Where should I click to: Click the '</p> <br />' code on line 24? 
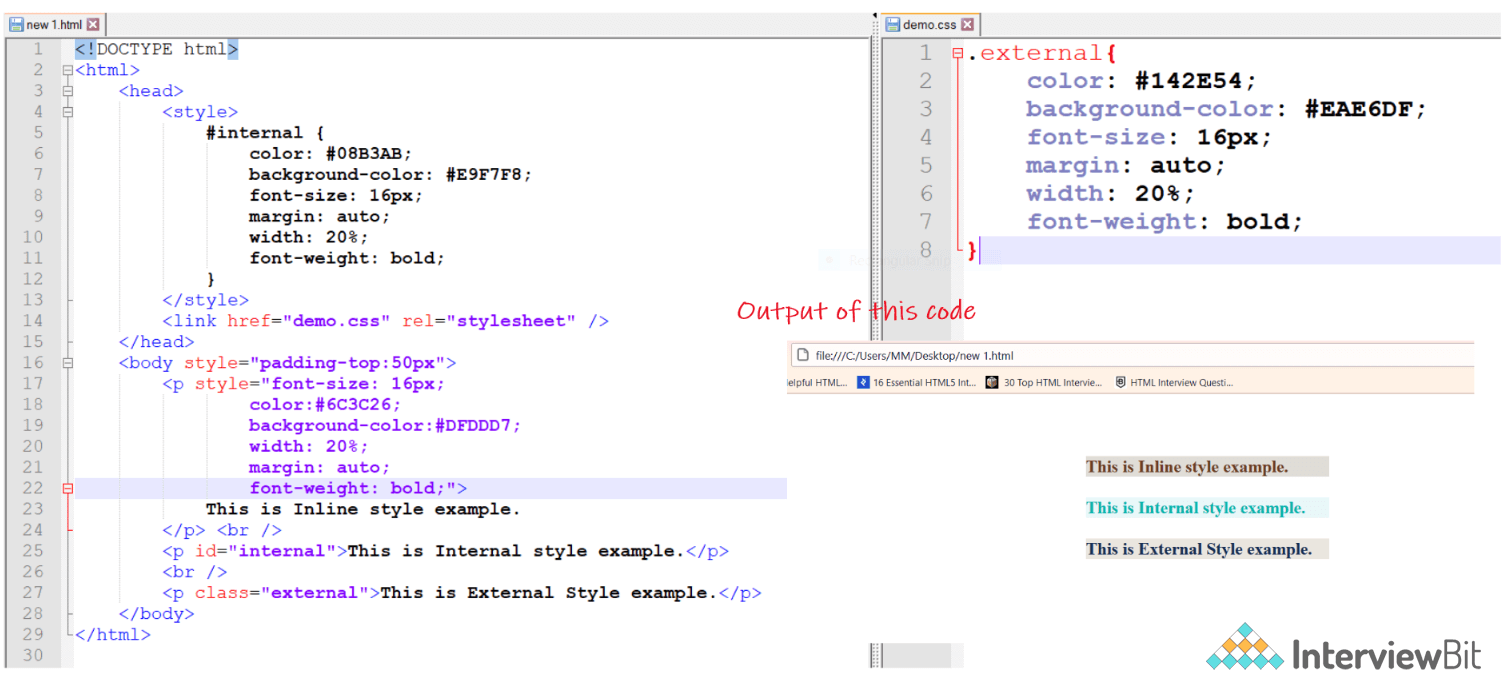coord(222,530)
